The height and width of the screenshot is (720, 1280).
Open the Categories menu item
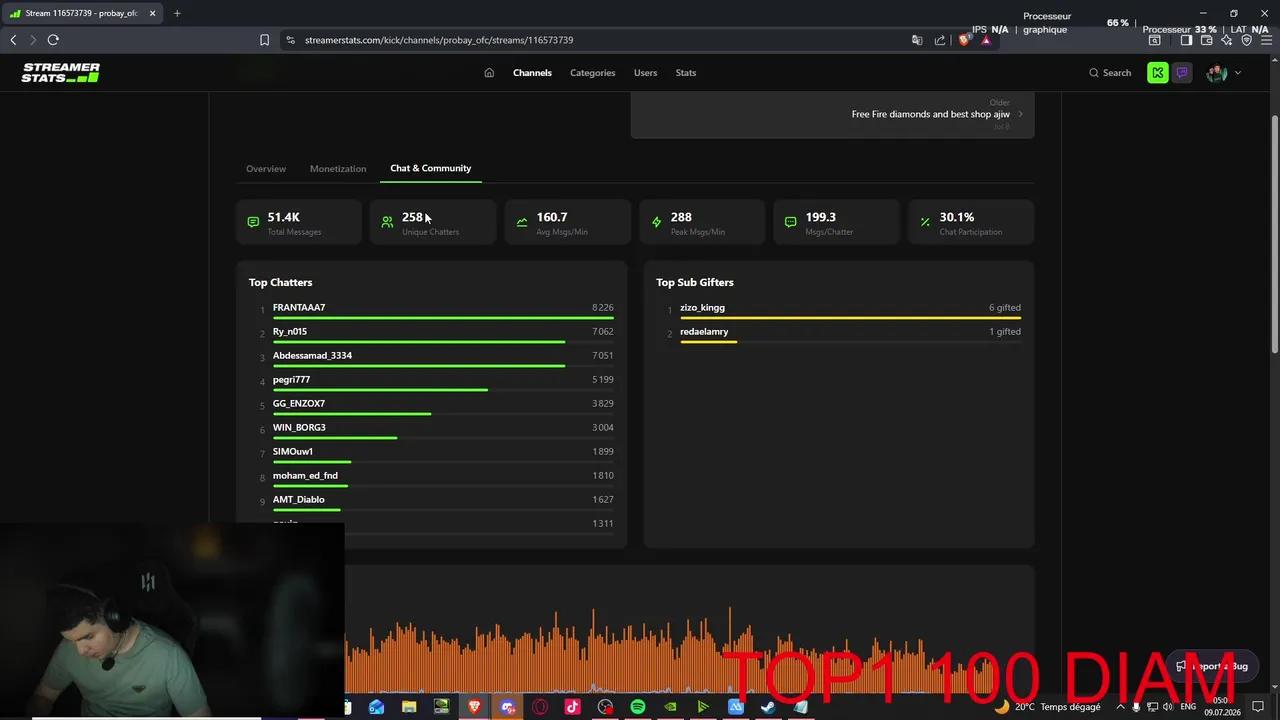click(593, 73)
